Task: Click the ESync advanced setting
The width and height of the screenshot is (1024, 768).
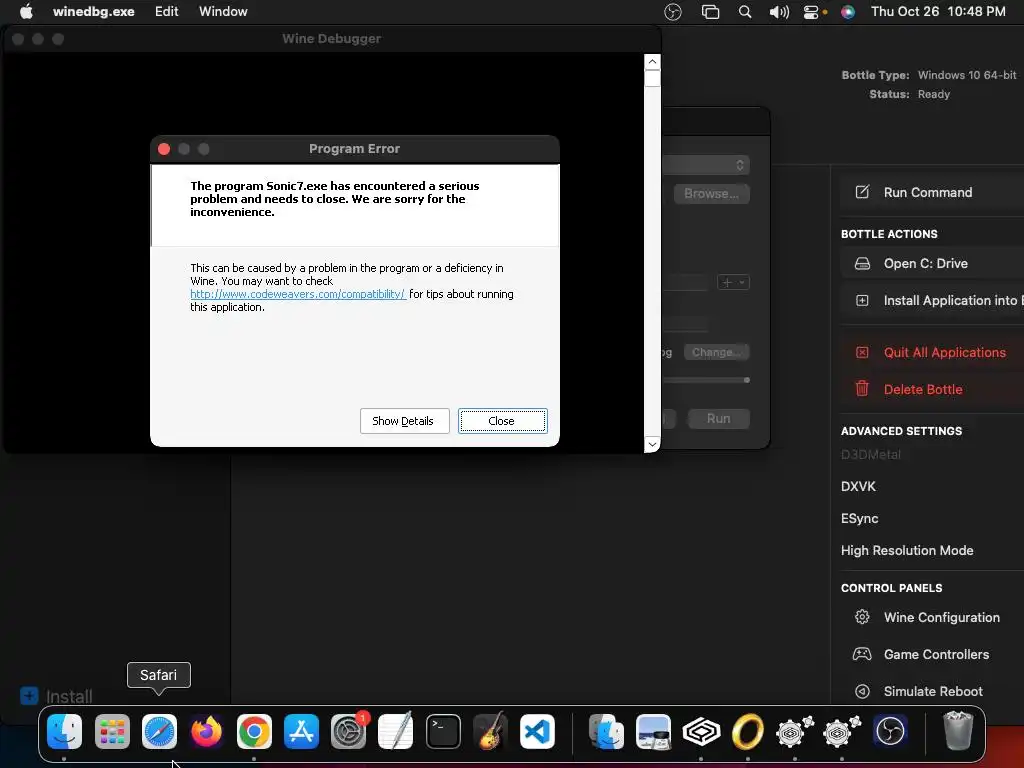Action: [x=859, y=519]
